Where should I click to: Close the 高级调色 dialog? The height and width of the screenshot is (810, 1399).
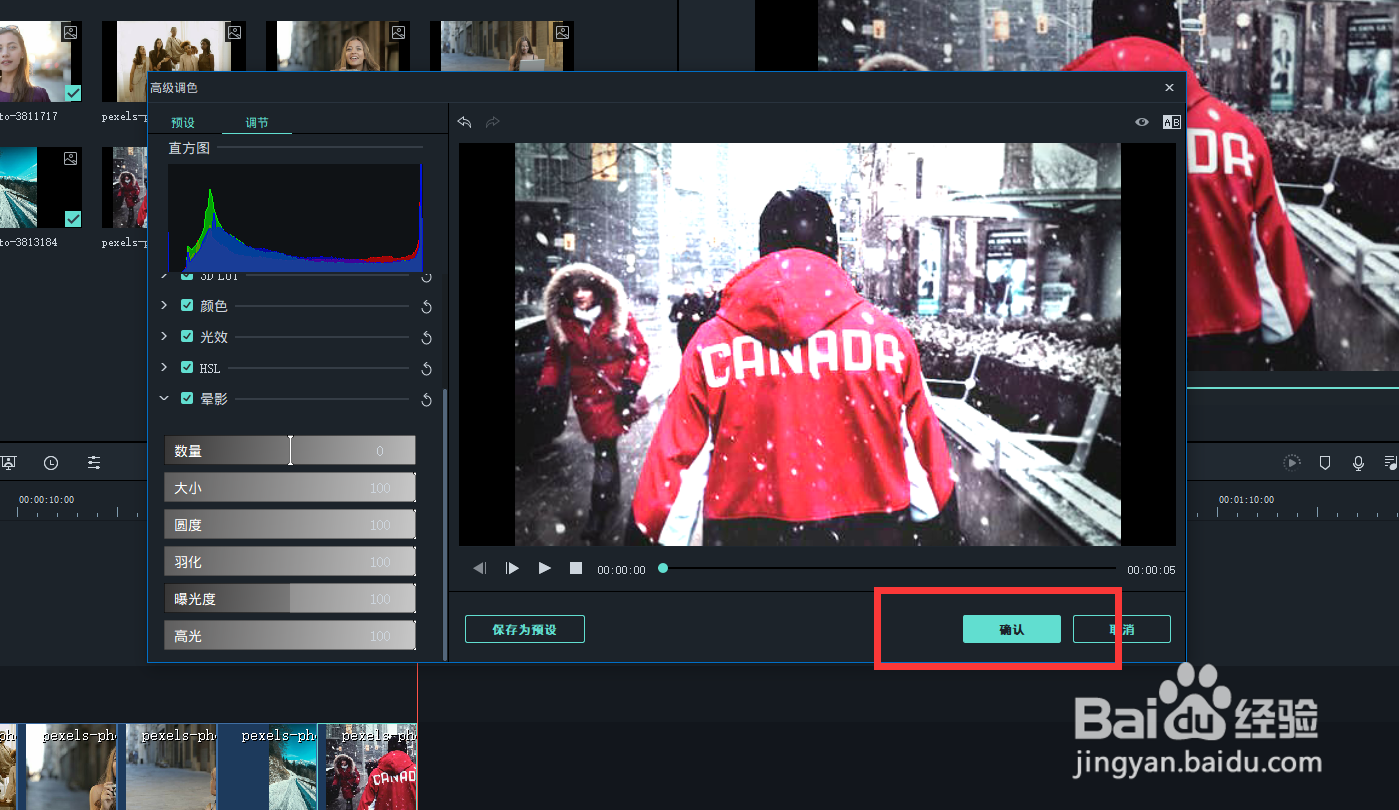[1169, 88]
